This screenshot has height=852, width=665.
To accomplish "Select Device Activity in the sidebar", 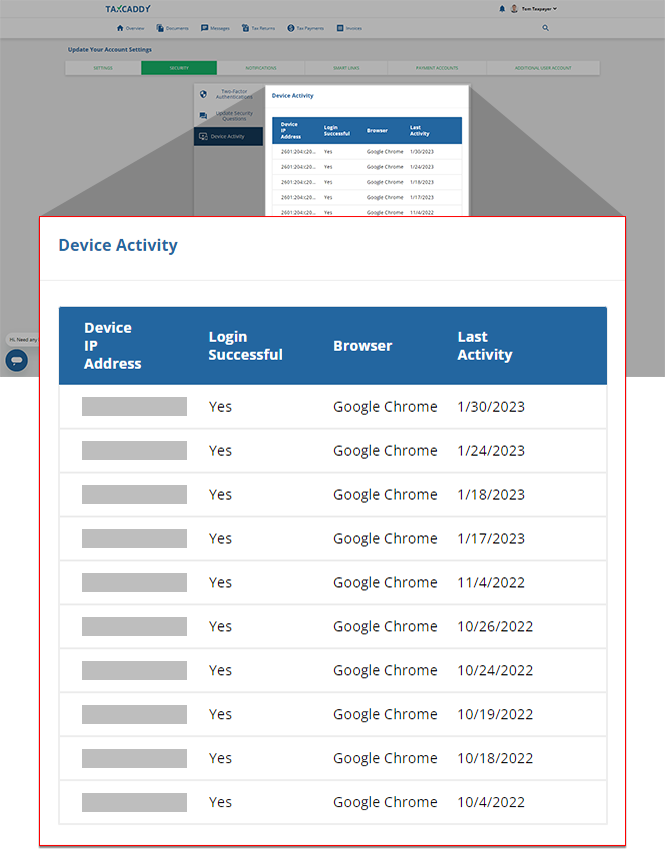I will pyautogui.click(x=228, y=136).
